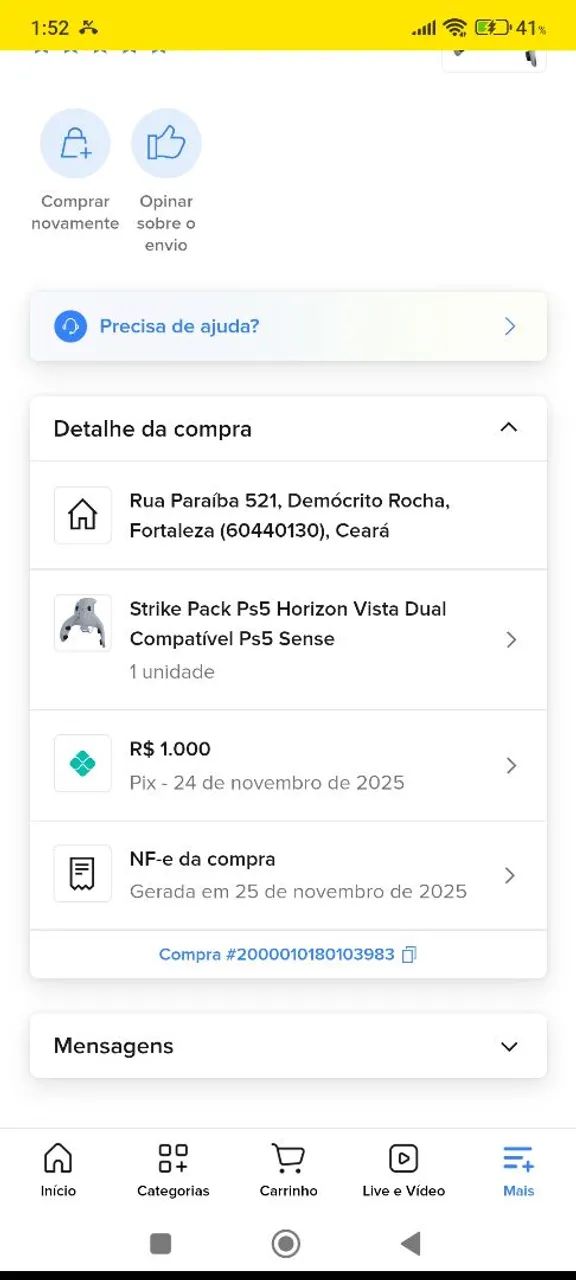576x1280 pixels.
Task: Tap the Strike Pack product thumbnail
Action: [x=82, y=623]
